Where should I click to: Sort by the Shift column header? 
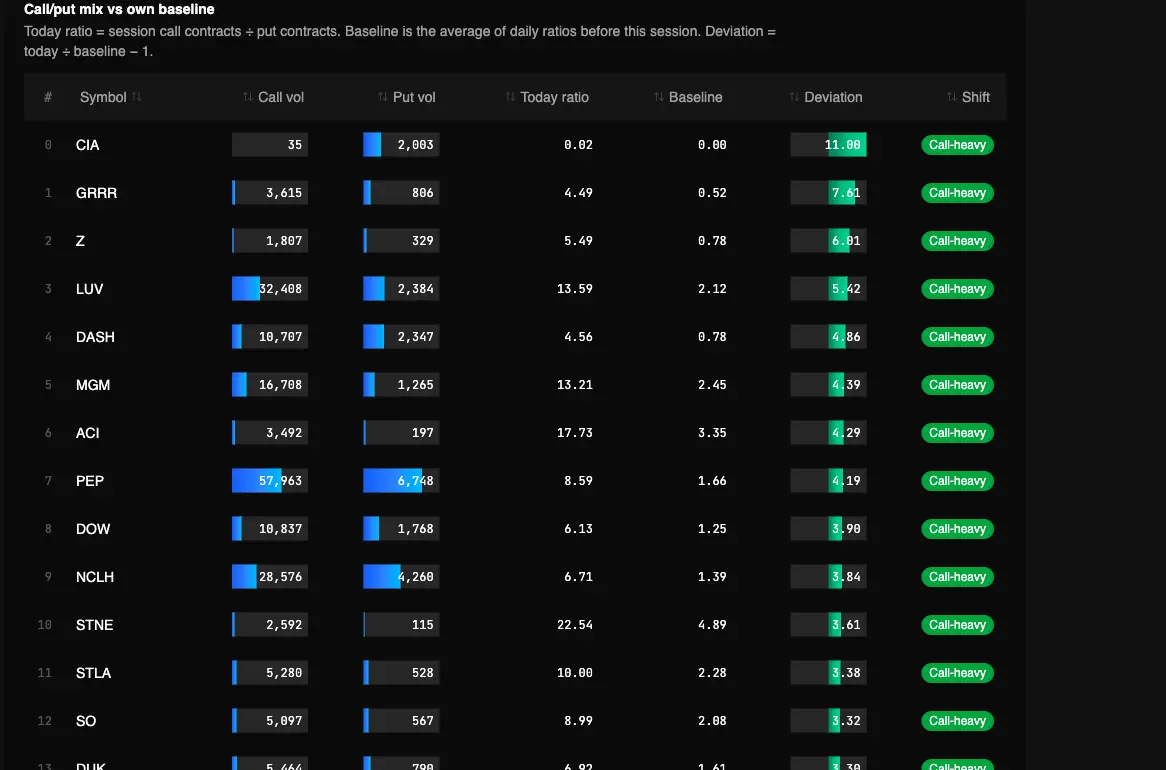point(967,97)
